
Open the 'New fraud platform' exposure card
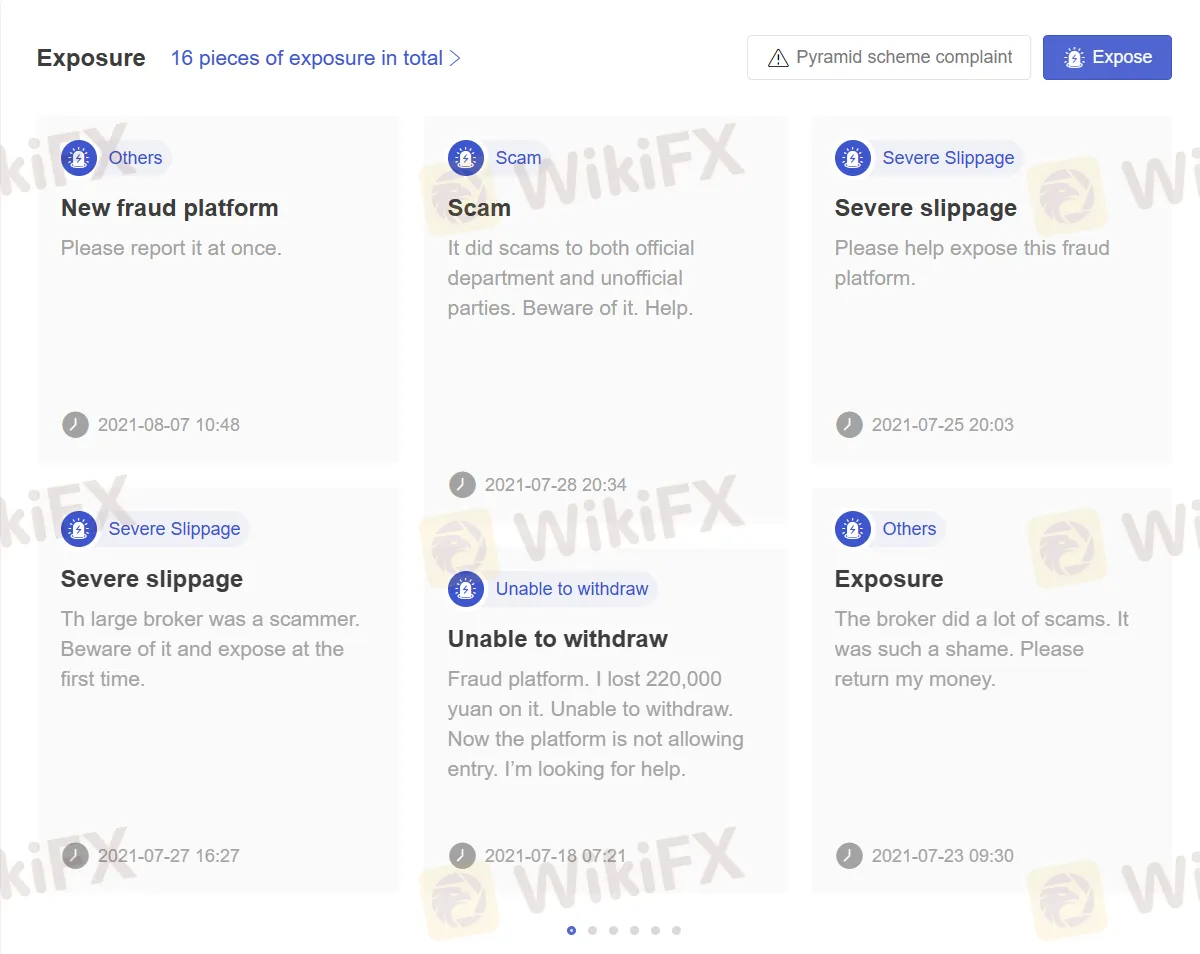click(x=218, y=290)
